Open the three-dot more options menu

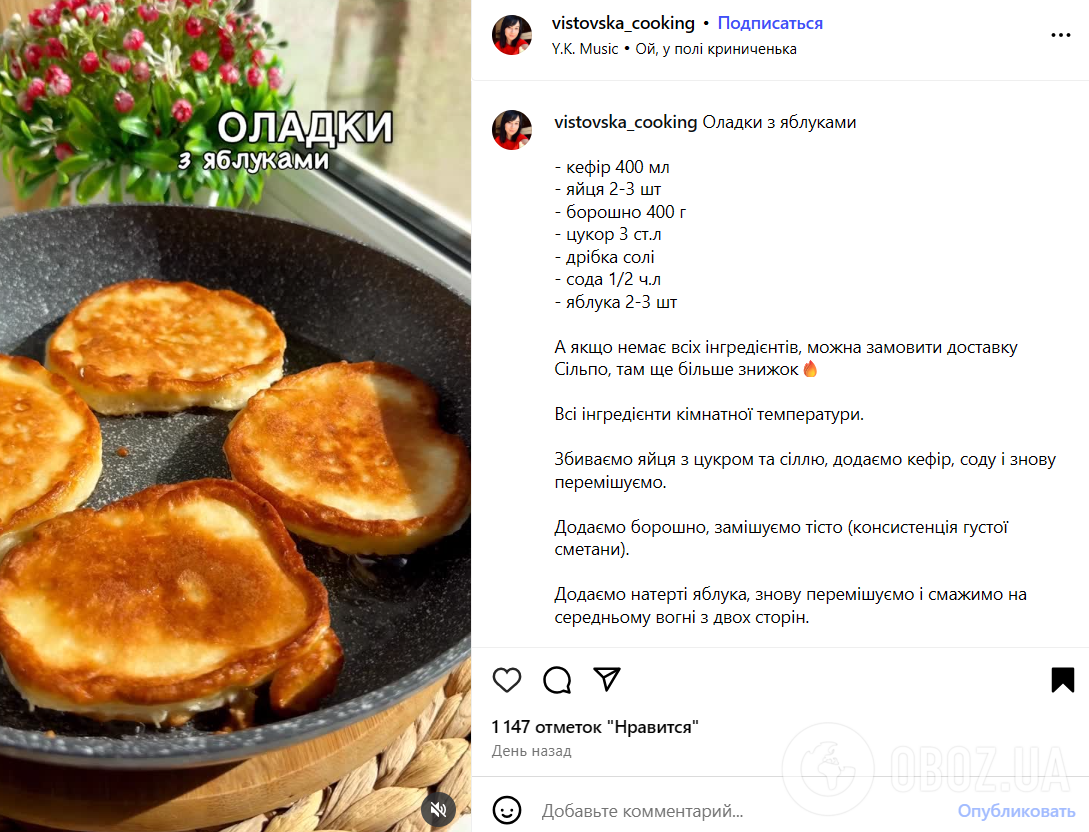point(1061,35)
